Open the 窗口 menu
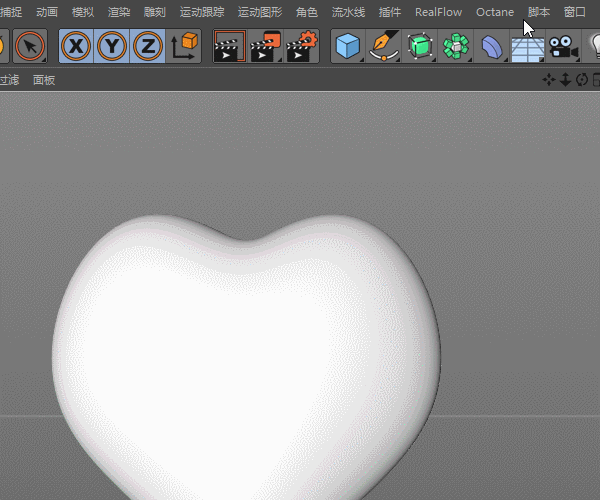 [575, 12]
